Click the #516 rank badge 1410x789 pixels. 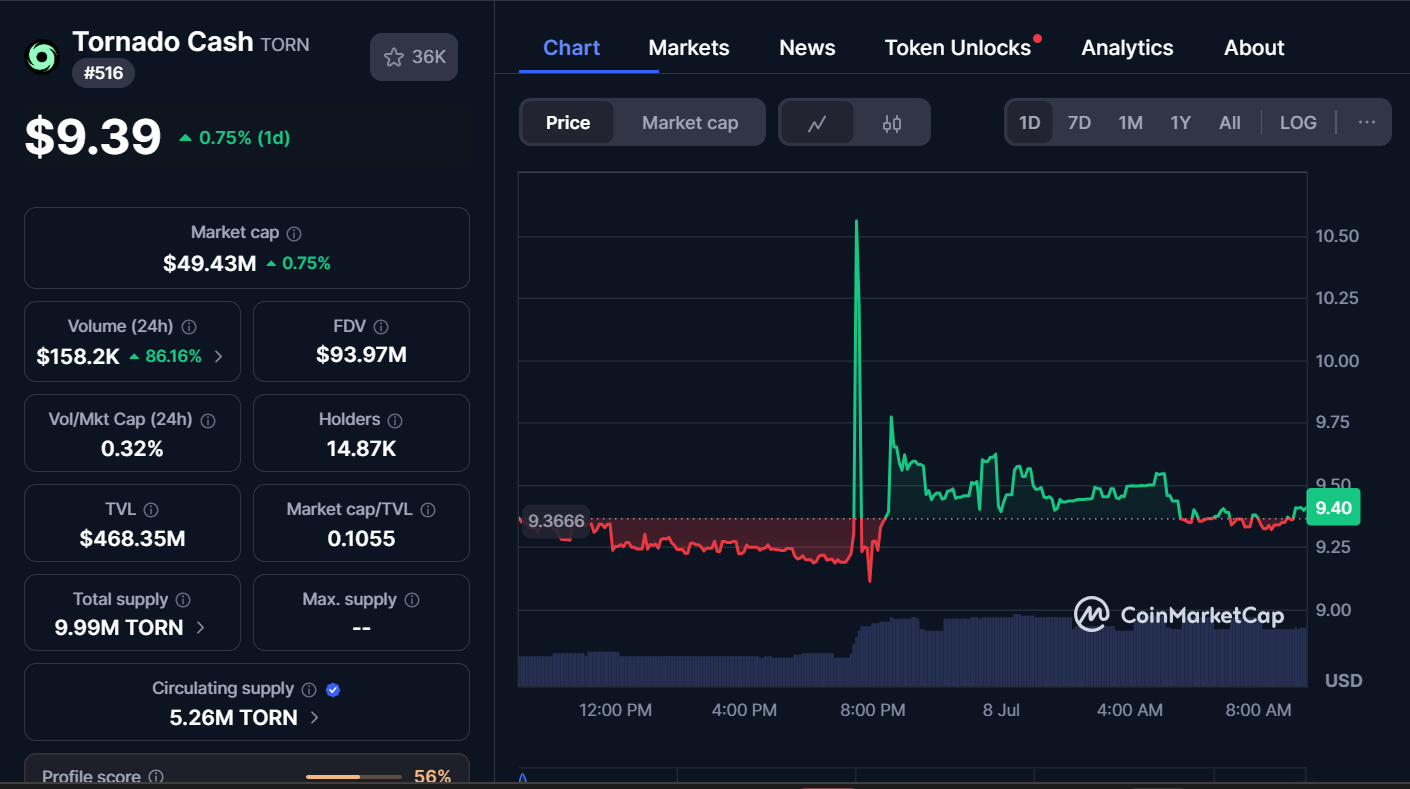tap(103, 73)
